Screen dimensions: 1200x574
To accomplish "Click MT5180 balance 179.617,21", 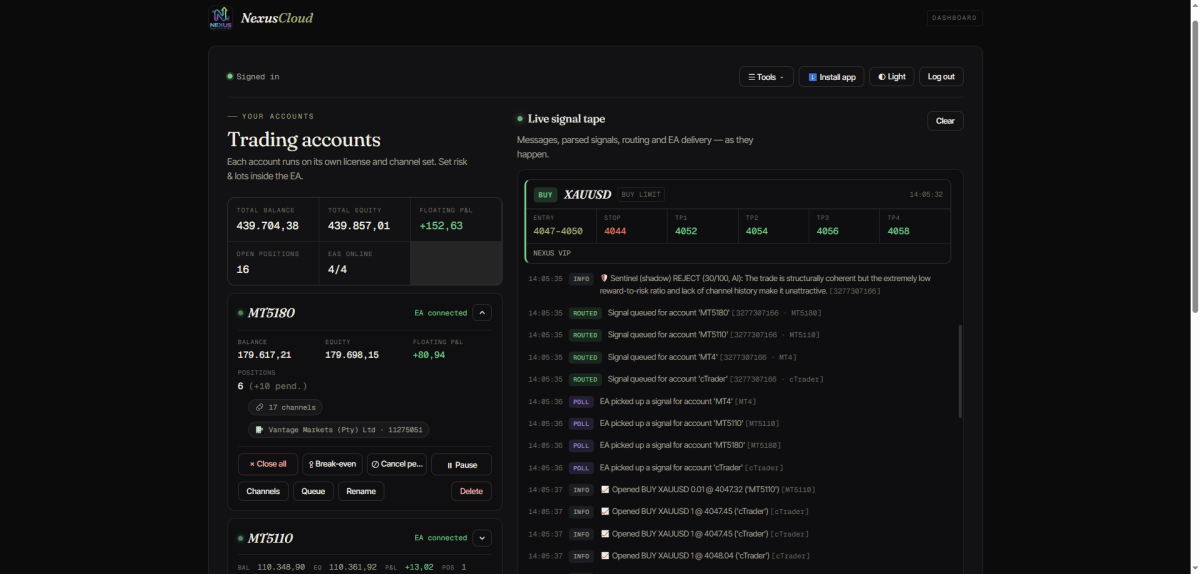I will pyautogui.click(x=264, y=355).
